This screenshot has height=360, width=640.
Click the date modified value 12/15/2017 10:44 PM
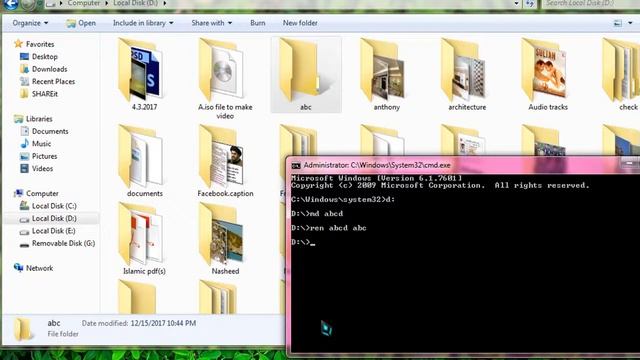(163, 323)
